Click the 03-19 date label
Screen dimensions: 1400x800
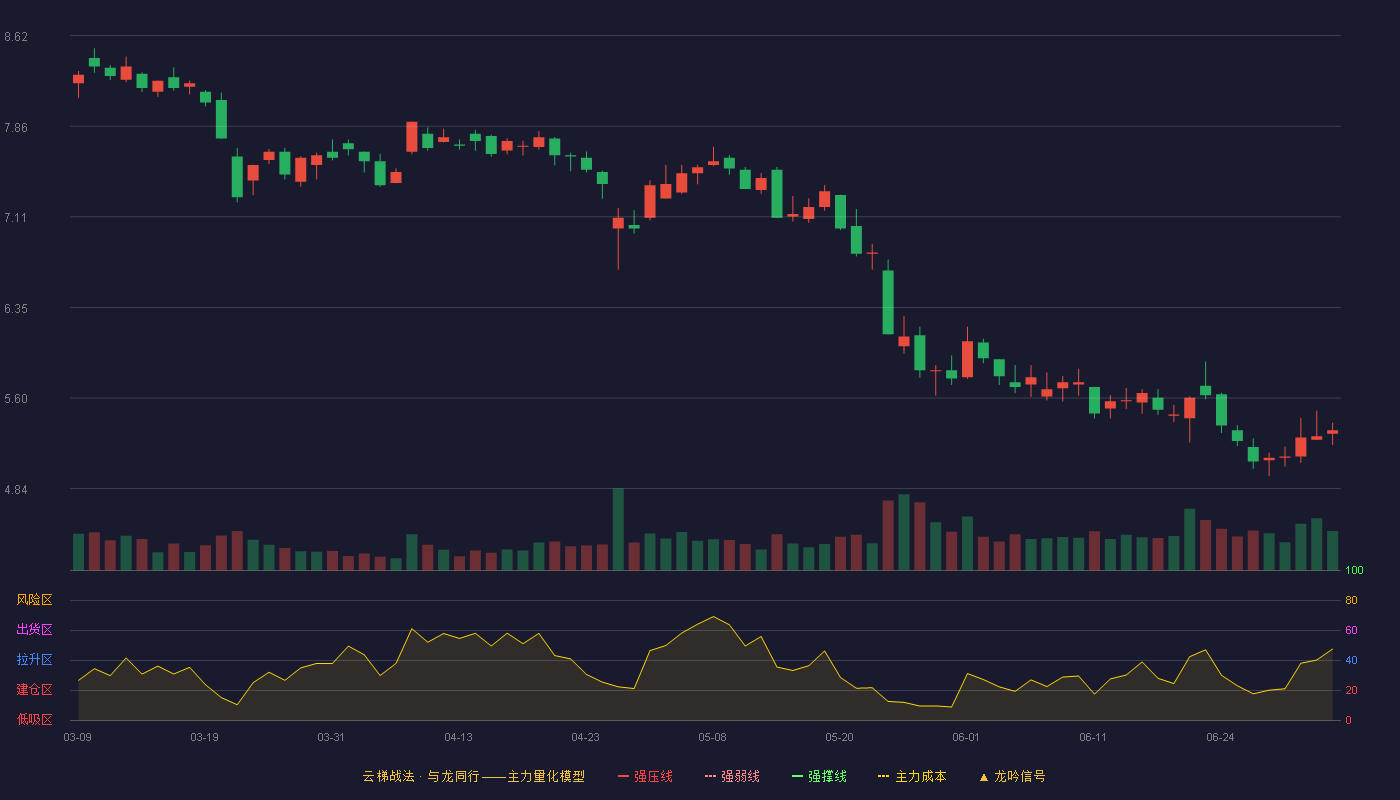204,737
